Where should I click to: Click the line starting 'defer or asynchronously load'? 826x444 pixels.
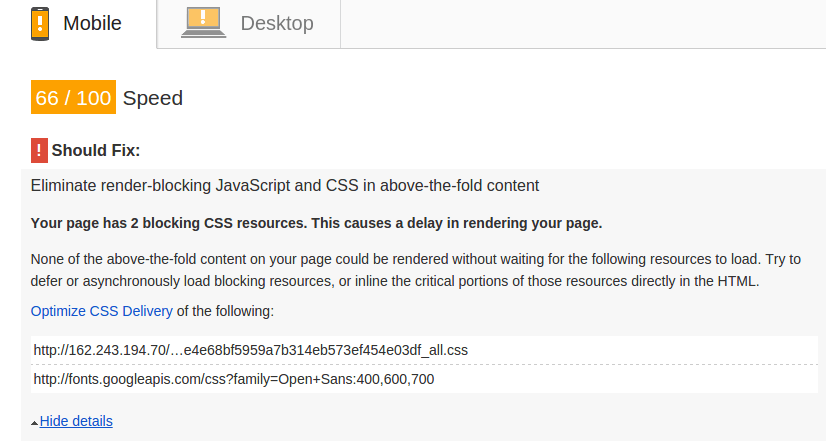395,281
